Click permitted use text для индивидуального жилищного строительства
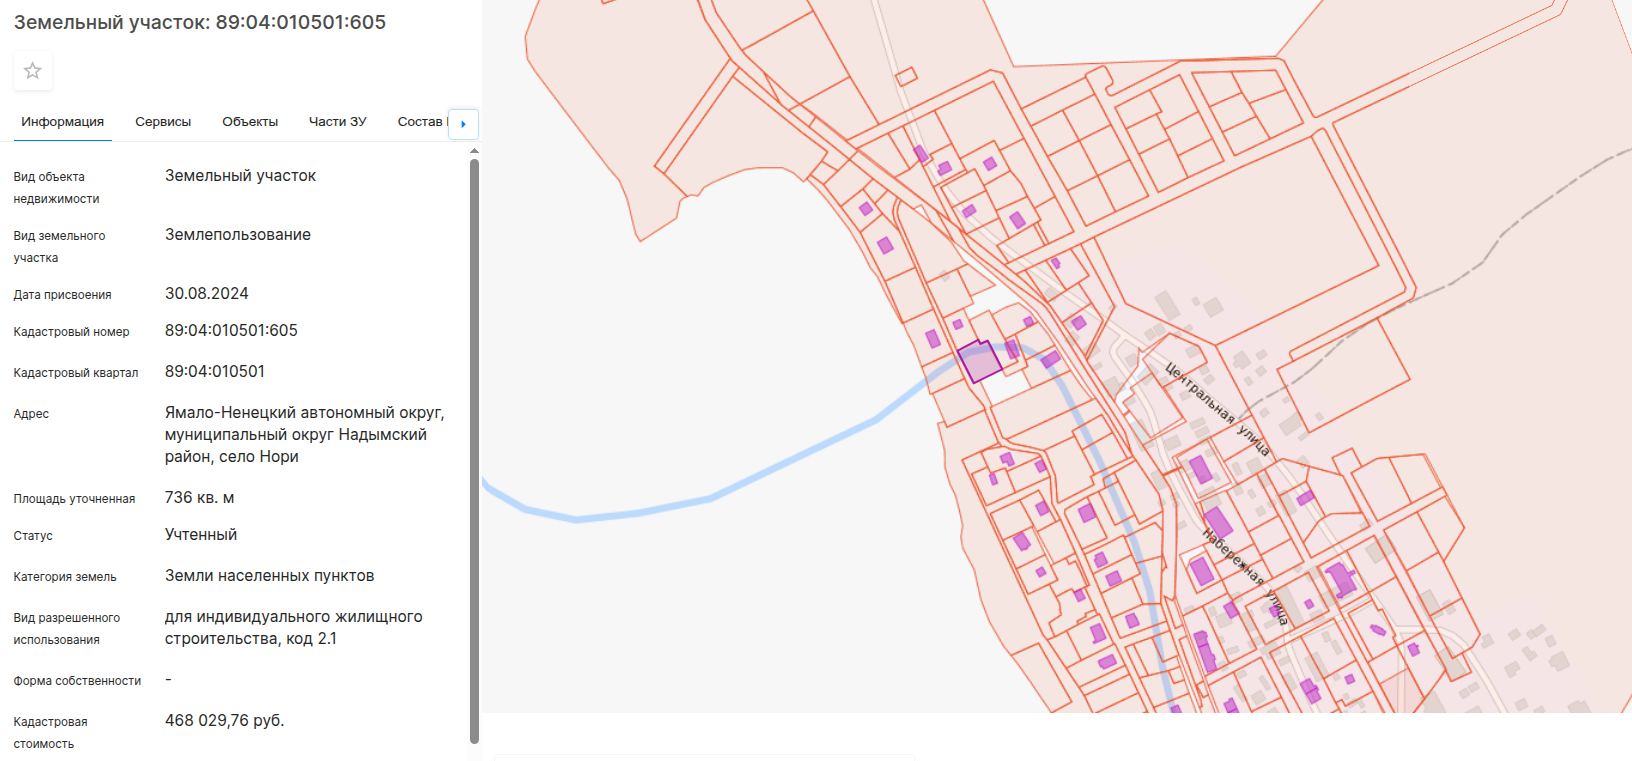The width and height of the screenshot is (1632, 761). 294,628
